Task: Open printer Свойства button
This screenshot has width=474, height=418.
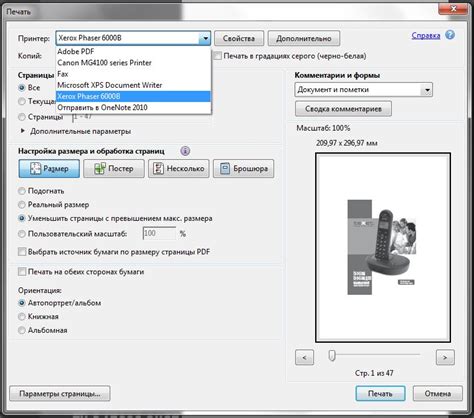Action: [x=239, y=38]
